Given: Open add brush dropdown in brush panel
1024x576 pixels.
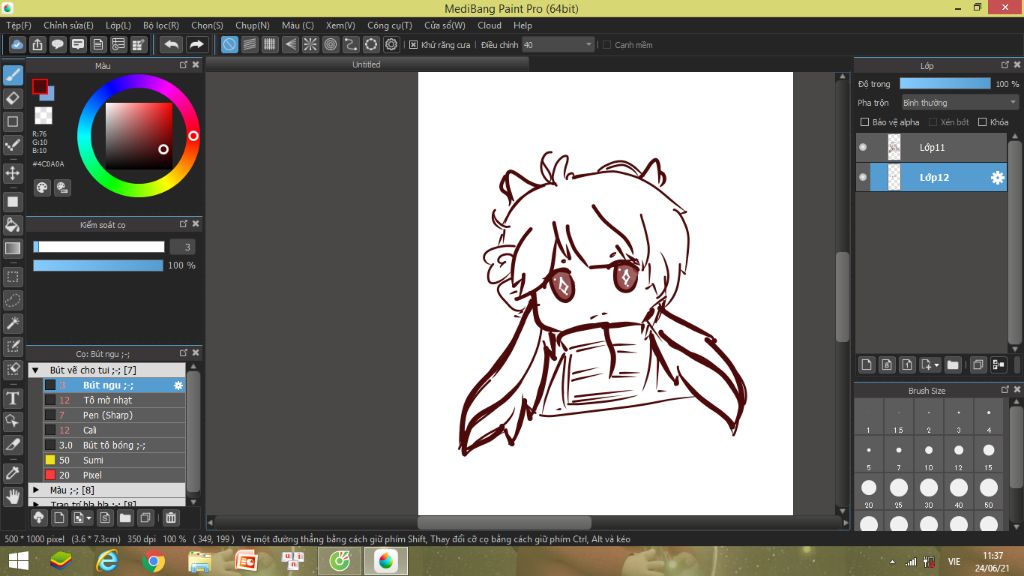Looking at the screenshot, I should pos(89,519).
